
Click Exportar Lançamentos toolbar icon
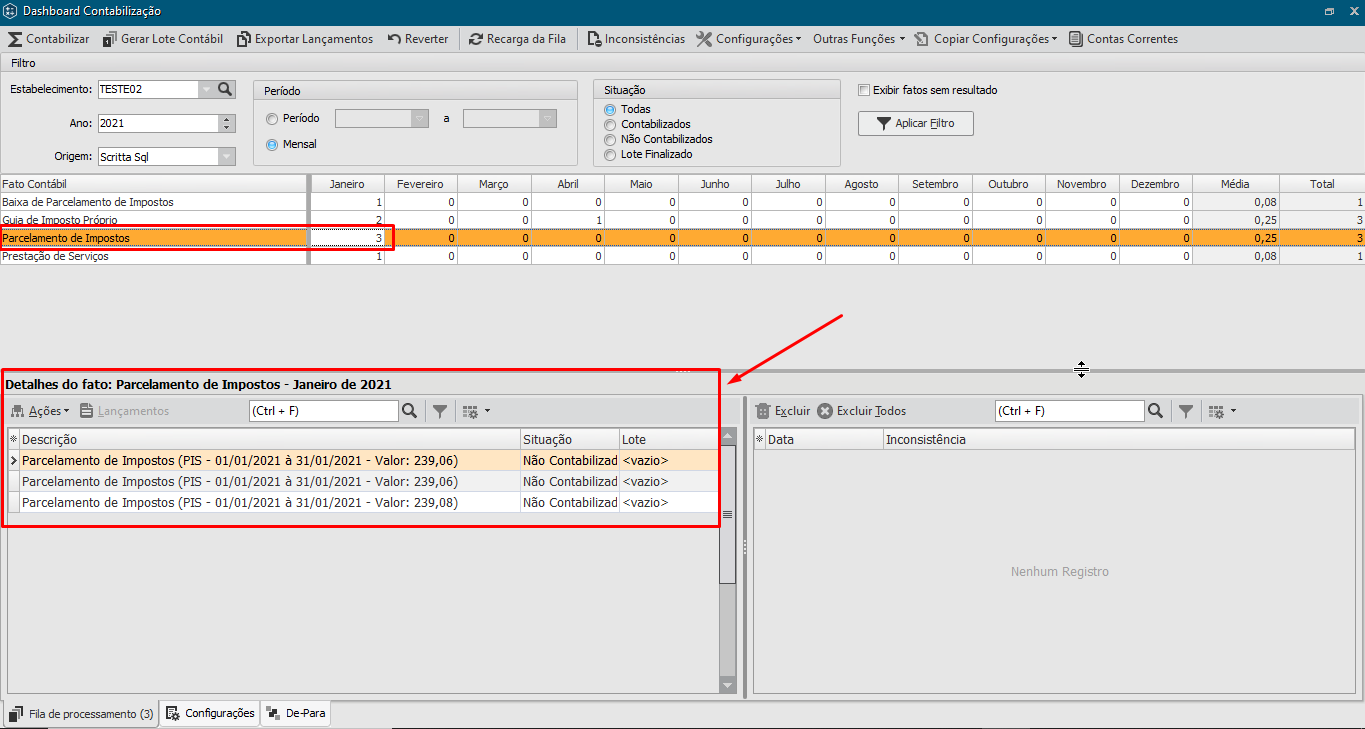click(244, 39)
